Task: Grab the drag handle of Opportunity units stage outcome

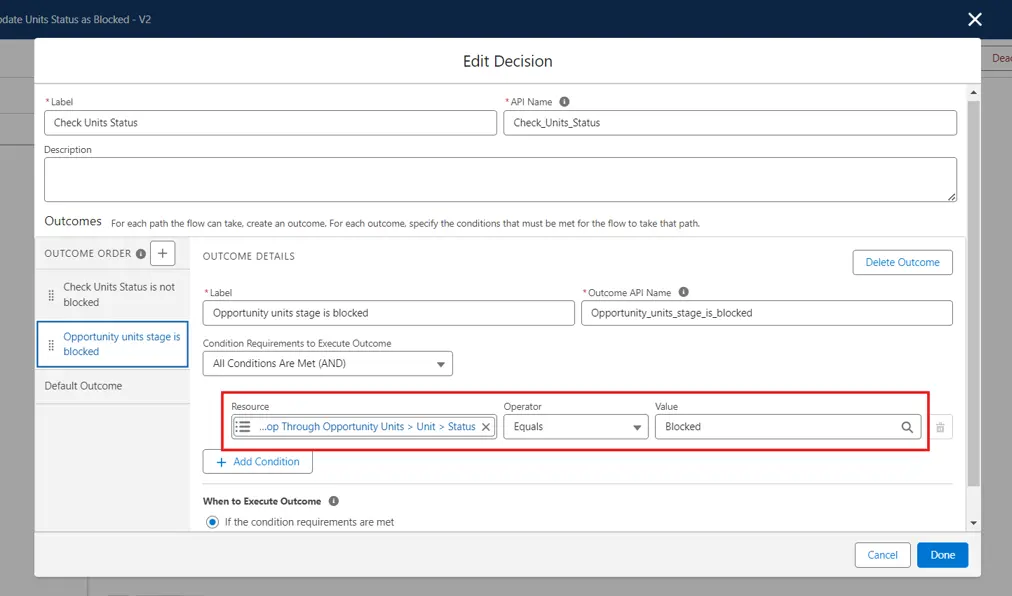Action: point(52,344)
